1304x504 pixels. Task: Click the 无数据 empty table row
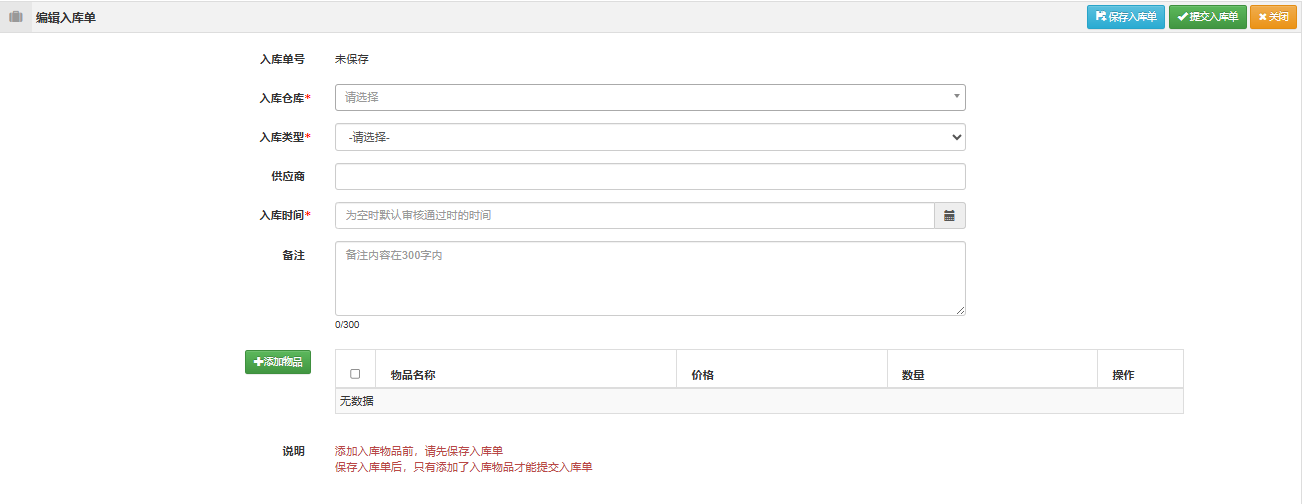[x=759, y=401]
